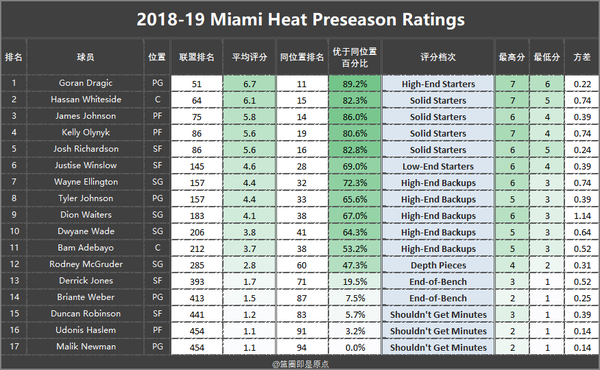The image size is (600, 370).
Task: Select the Goran Dragic player name cell
Action: (x=85, y=83)
